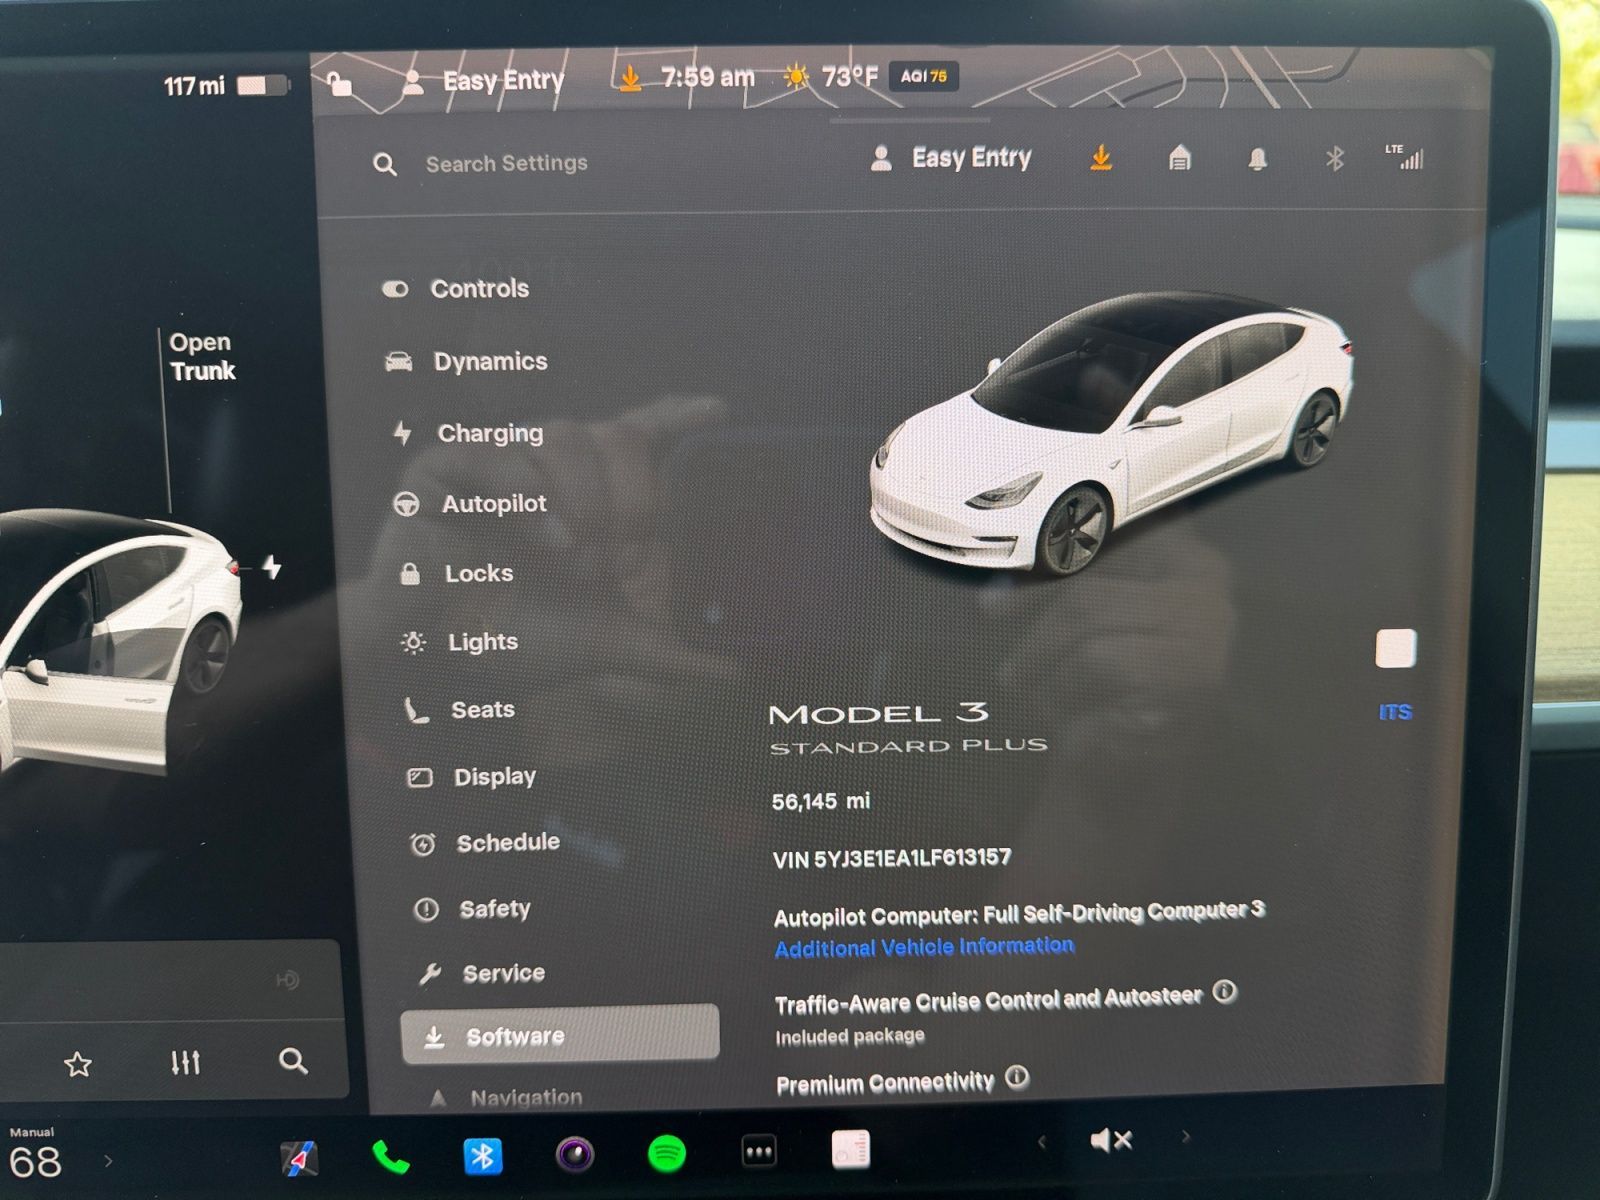Tap Open Trunk on the car view
Viewport: 1600px width, 1200px height.
202,356
